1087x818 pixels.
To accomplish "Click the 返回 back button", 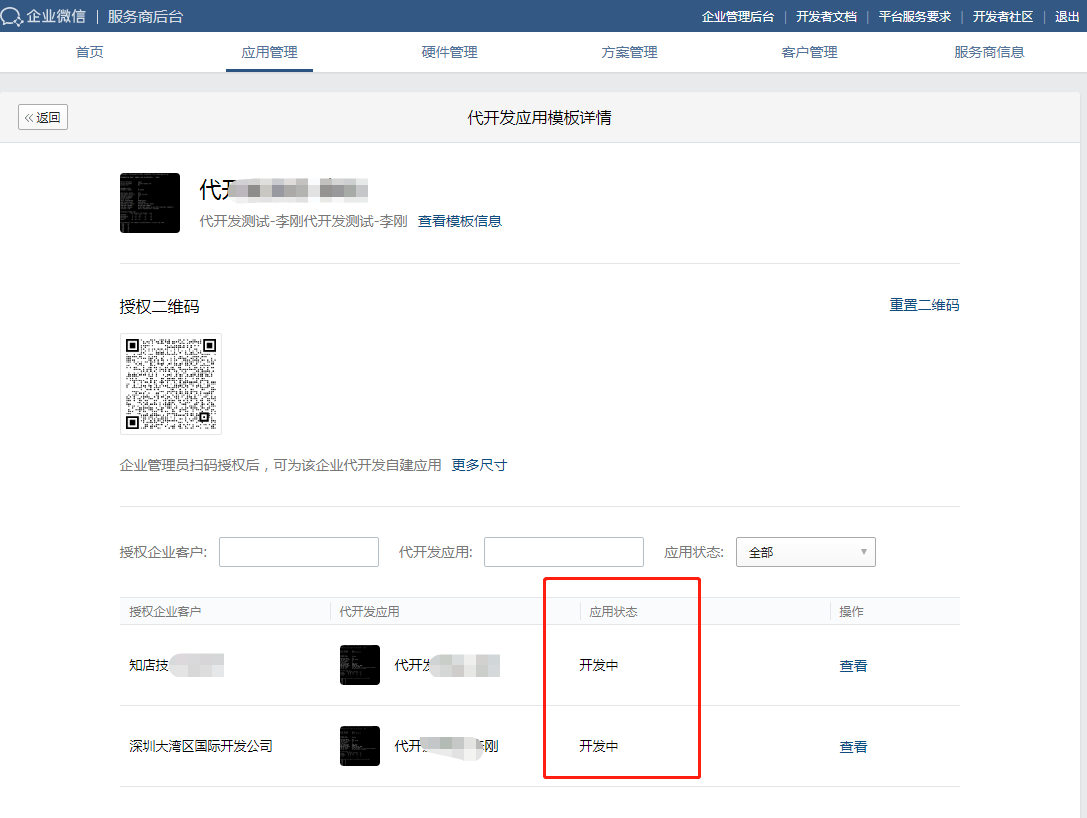I will tap(42, 116).
